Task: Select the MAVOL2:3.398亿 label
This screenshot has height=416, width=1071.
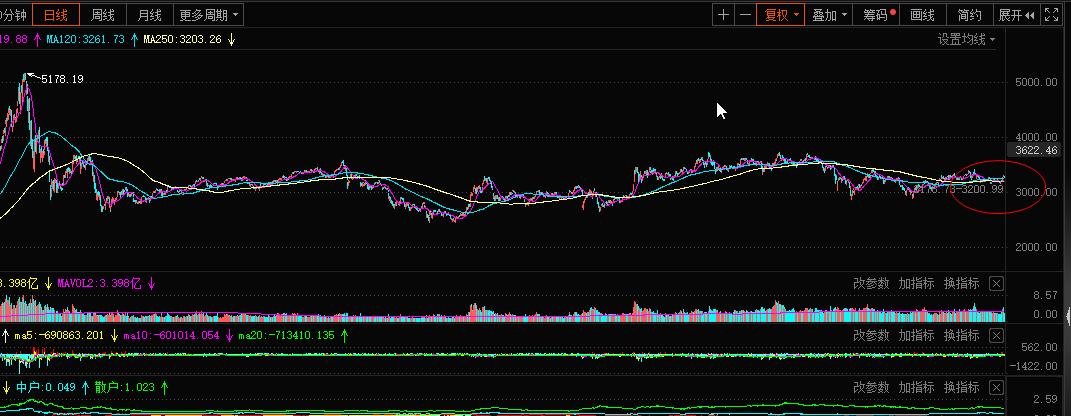Action: click(100, 283)
